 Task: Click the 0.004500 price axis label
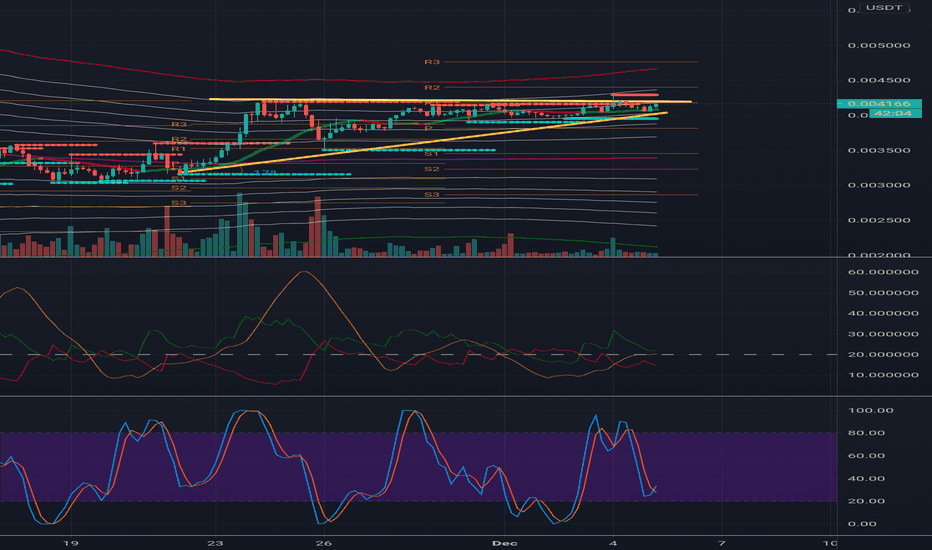click(x=879, y=80)
